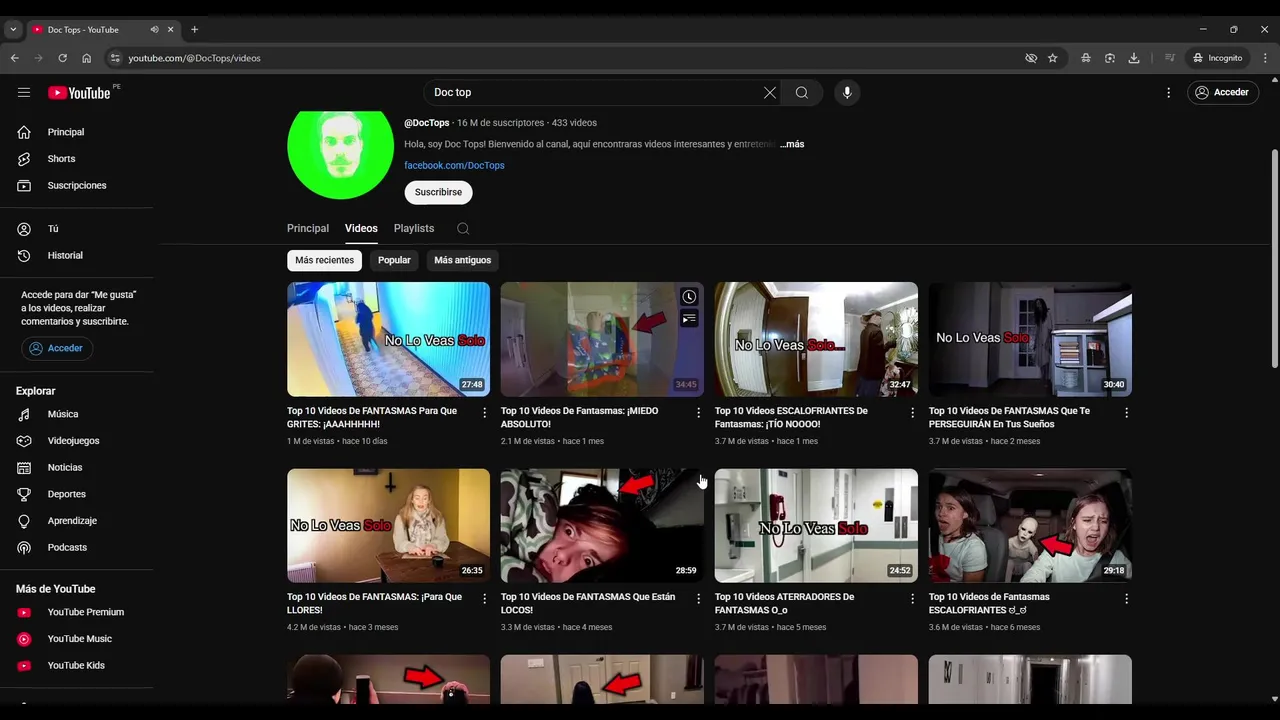Open Chrome three-dot menu
The height and width of the screenshot is (720, 1280).
[1265, 58]
